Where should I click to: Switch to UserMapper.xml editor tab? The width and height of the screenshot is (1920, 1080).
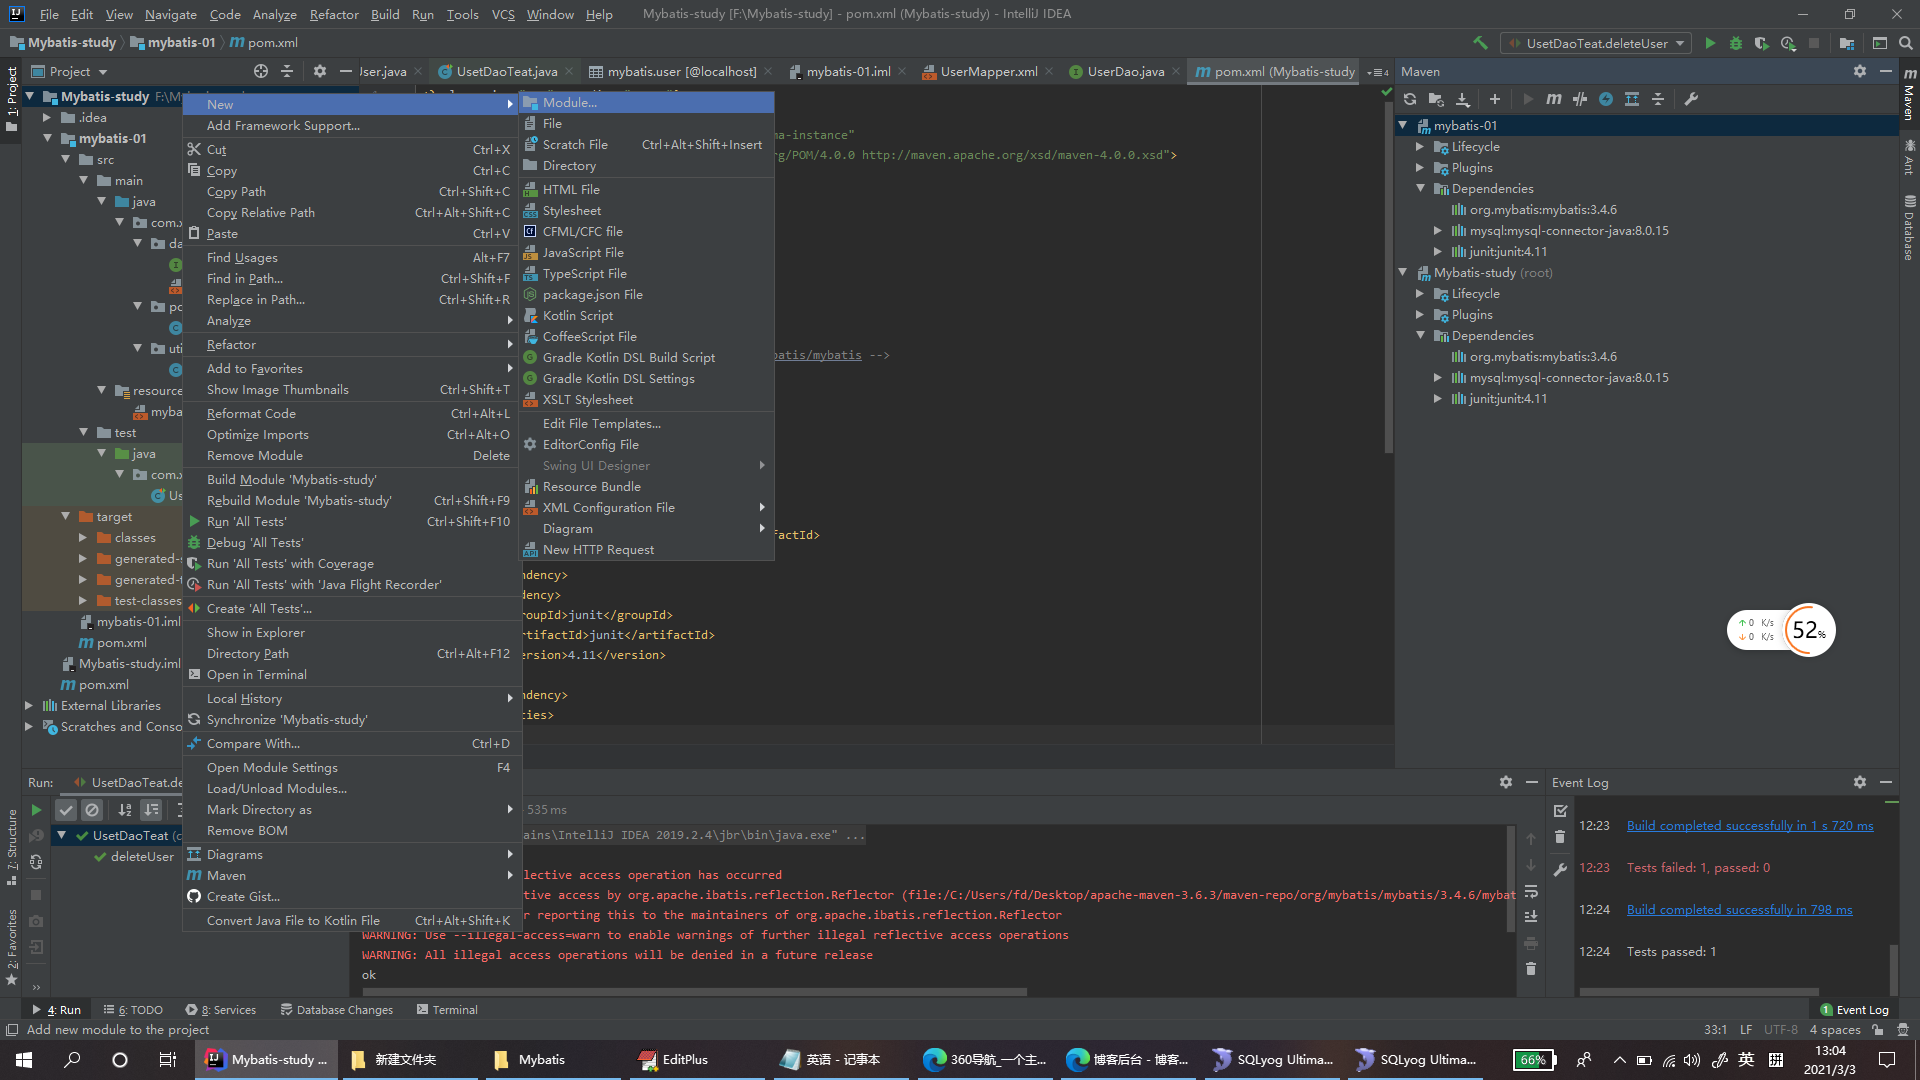tap(988, 71)
